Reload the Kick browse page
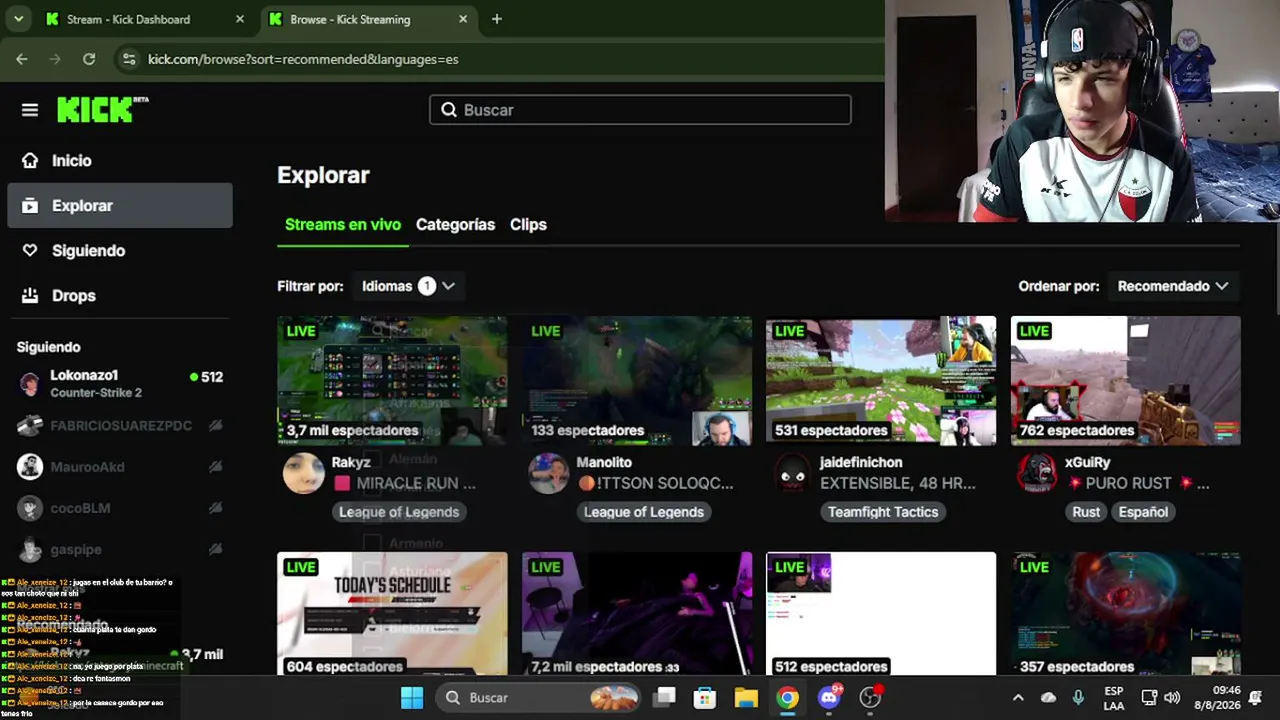The height and width of the screenshot is (720, 1280). (89, 59)
